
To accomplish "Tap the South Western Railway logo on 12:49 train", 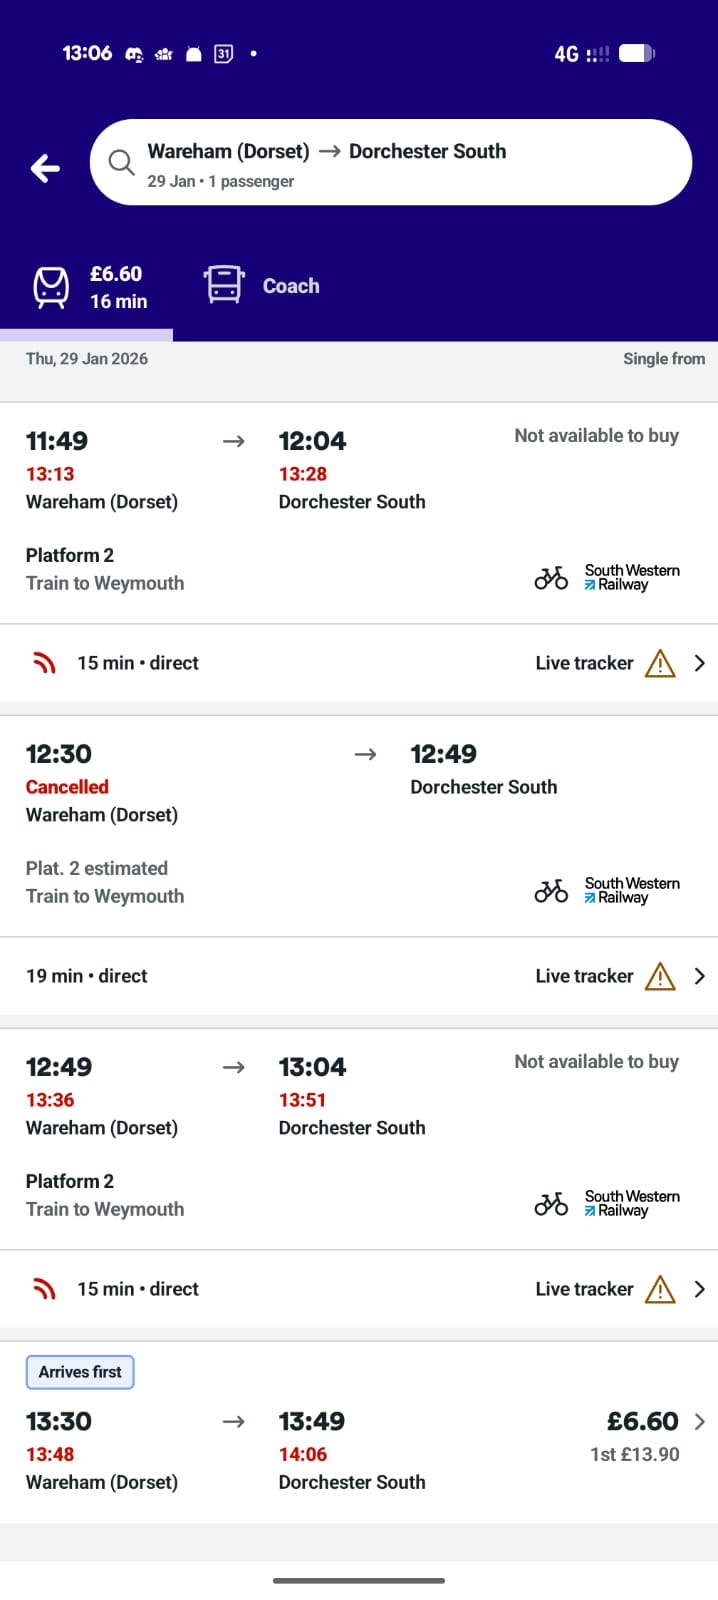I will (631, 1203).
